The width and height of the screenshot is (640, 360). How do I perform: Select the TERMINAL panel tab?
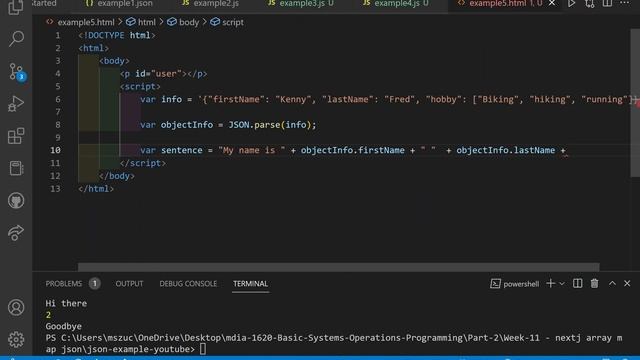coord(250,284)
